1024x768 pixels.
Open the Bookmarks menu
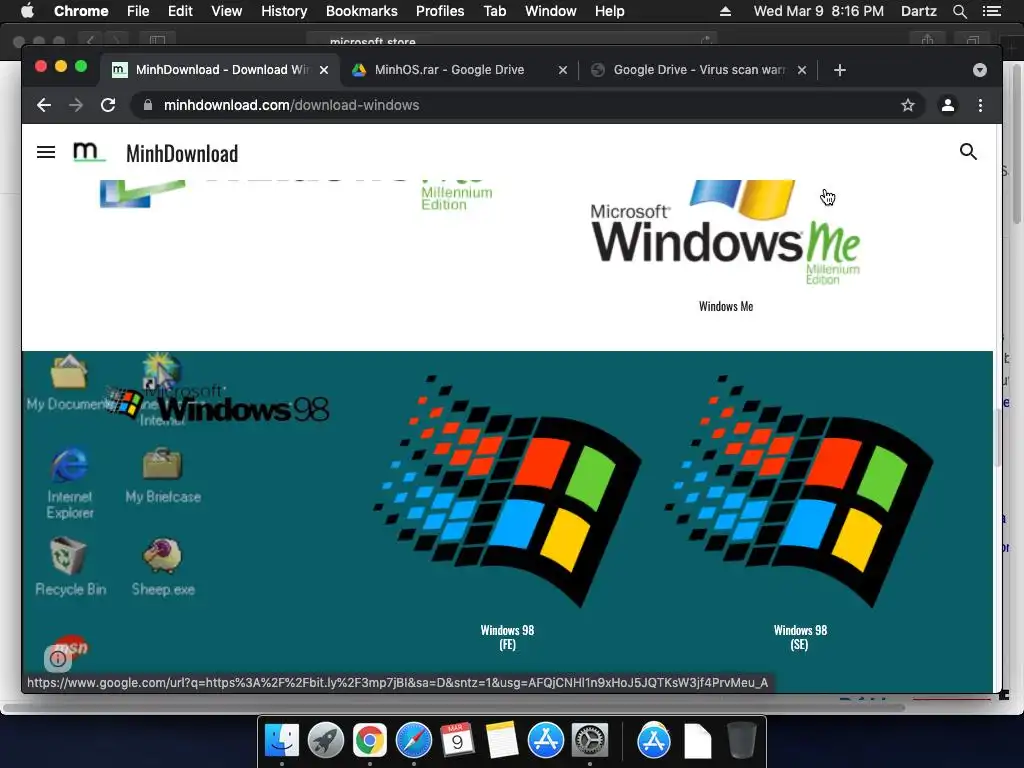coord(362,11)
